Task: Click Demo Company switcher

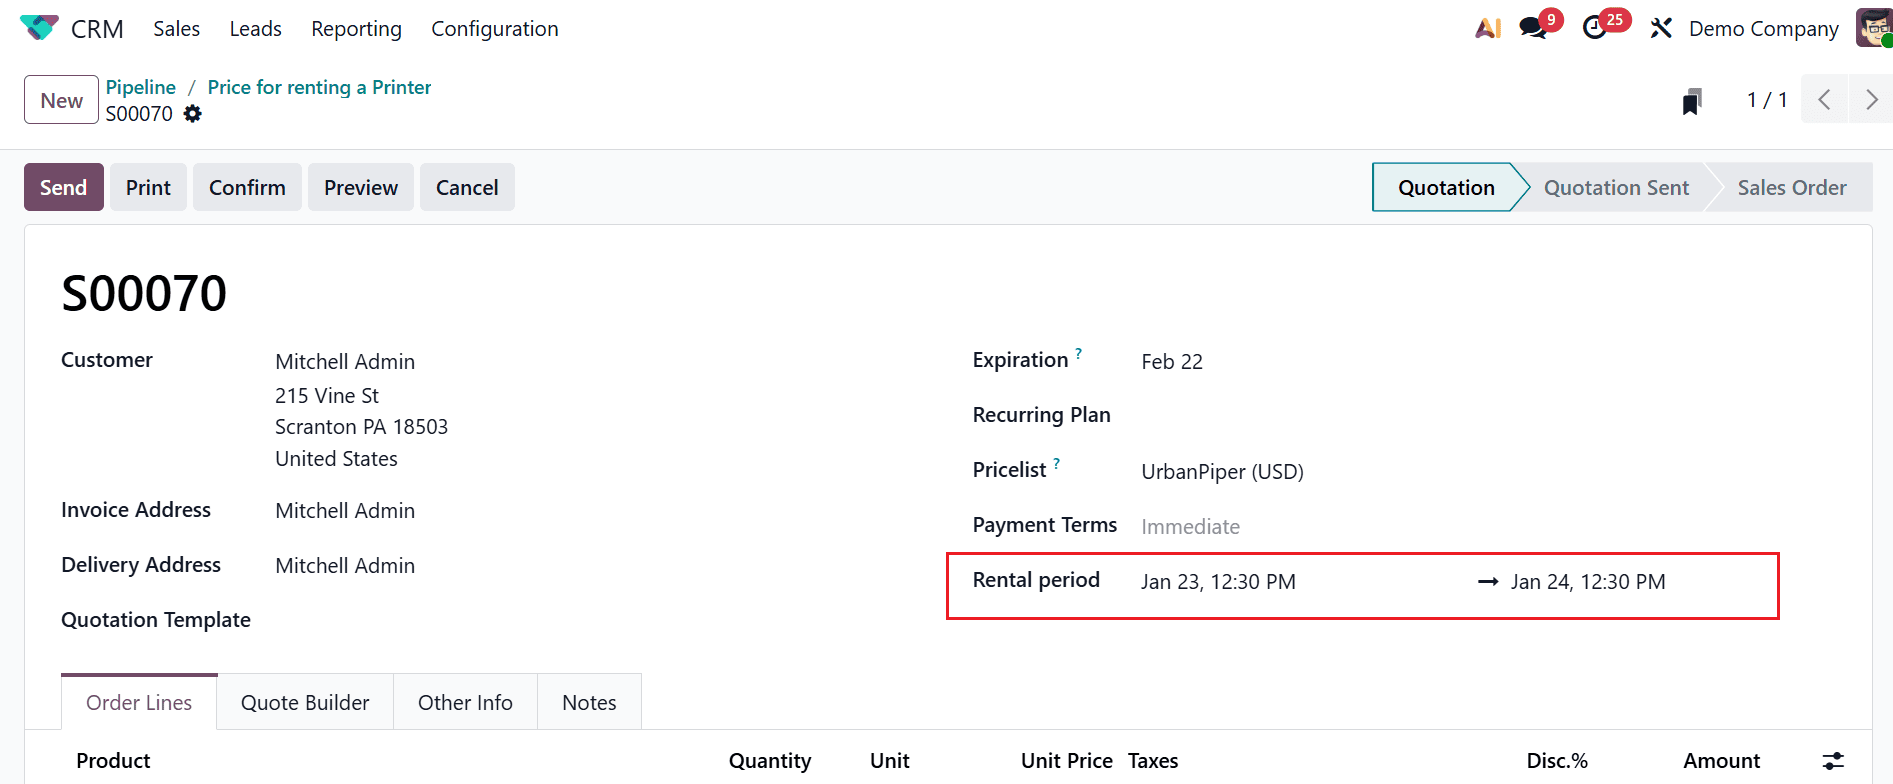Action: 1763,29
